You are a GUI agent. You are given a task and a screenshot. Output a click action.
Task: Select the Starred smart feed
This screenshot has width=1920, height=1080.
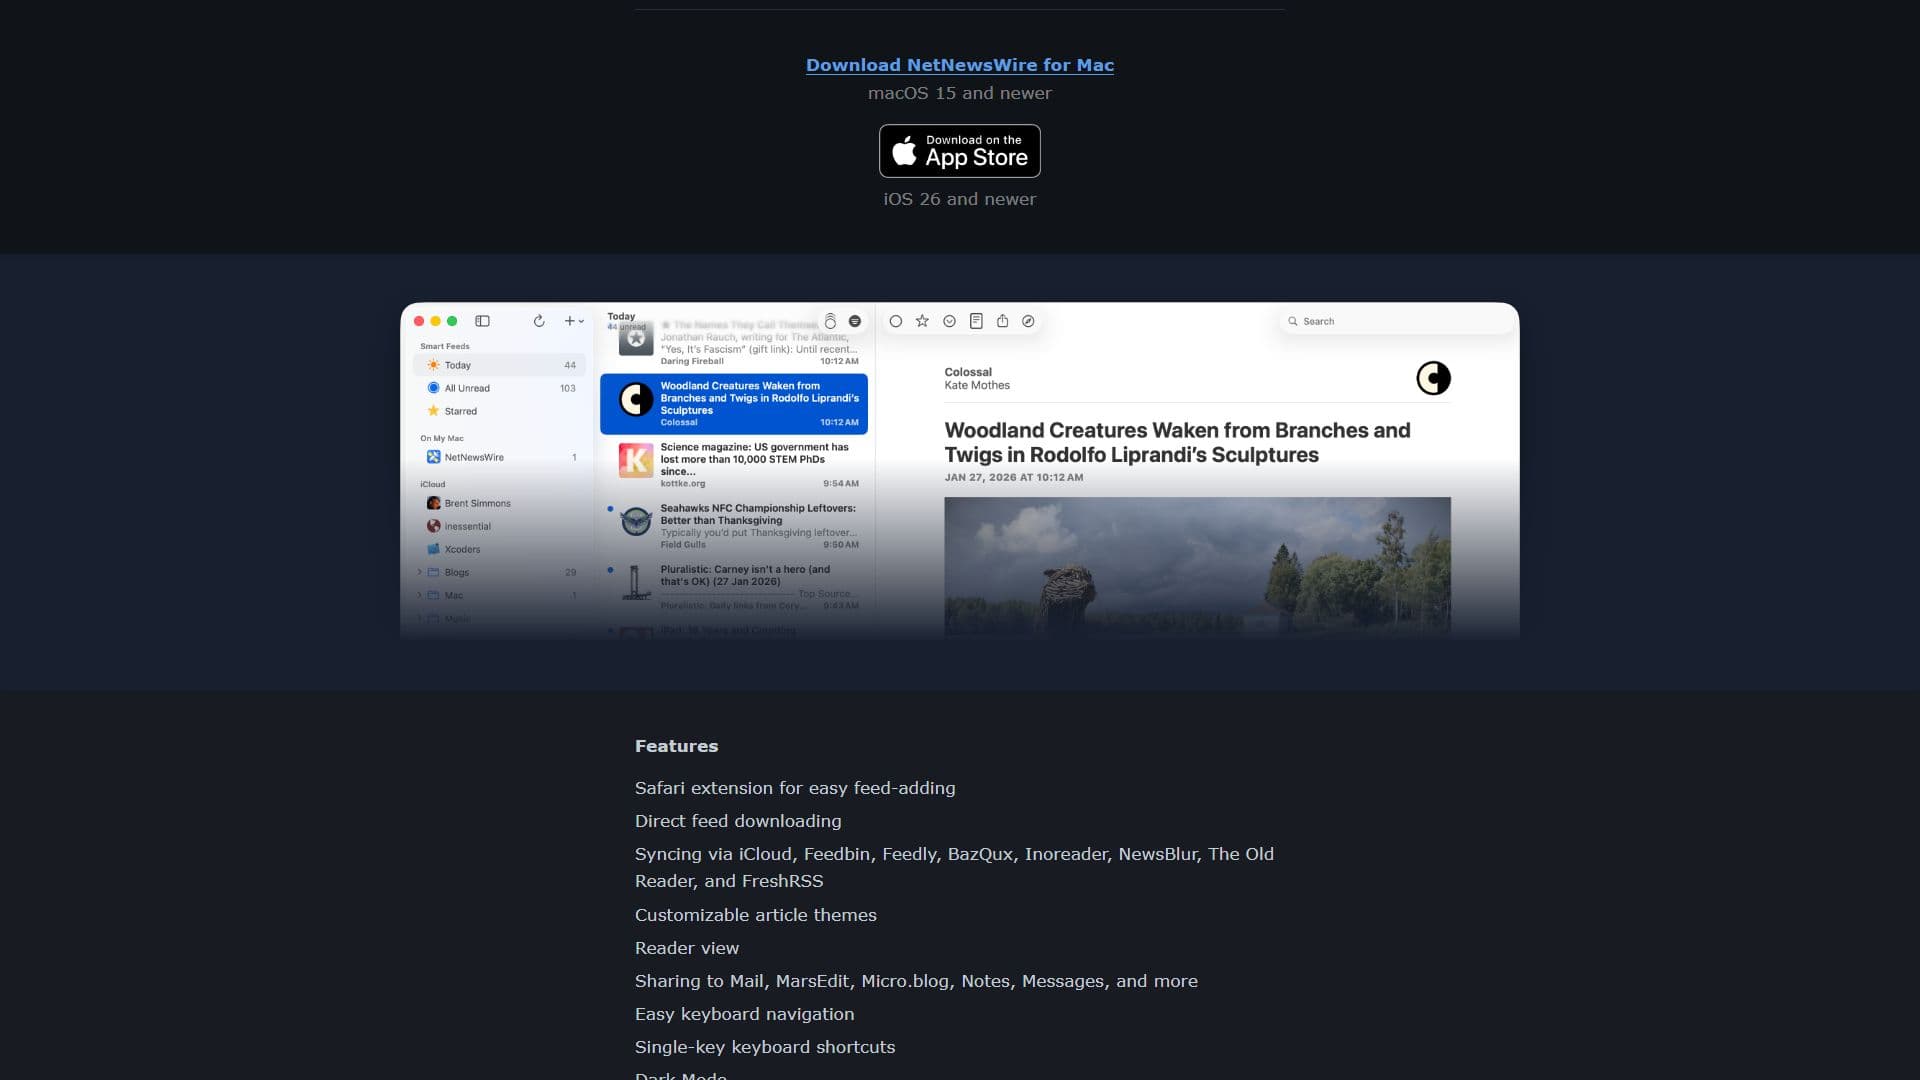[500, 411]
